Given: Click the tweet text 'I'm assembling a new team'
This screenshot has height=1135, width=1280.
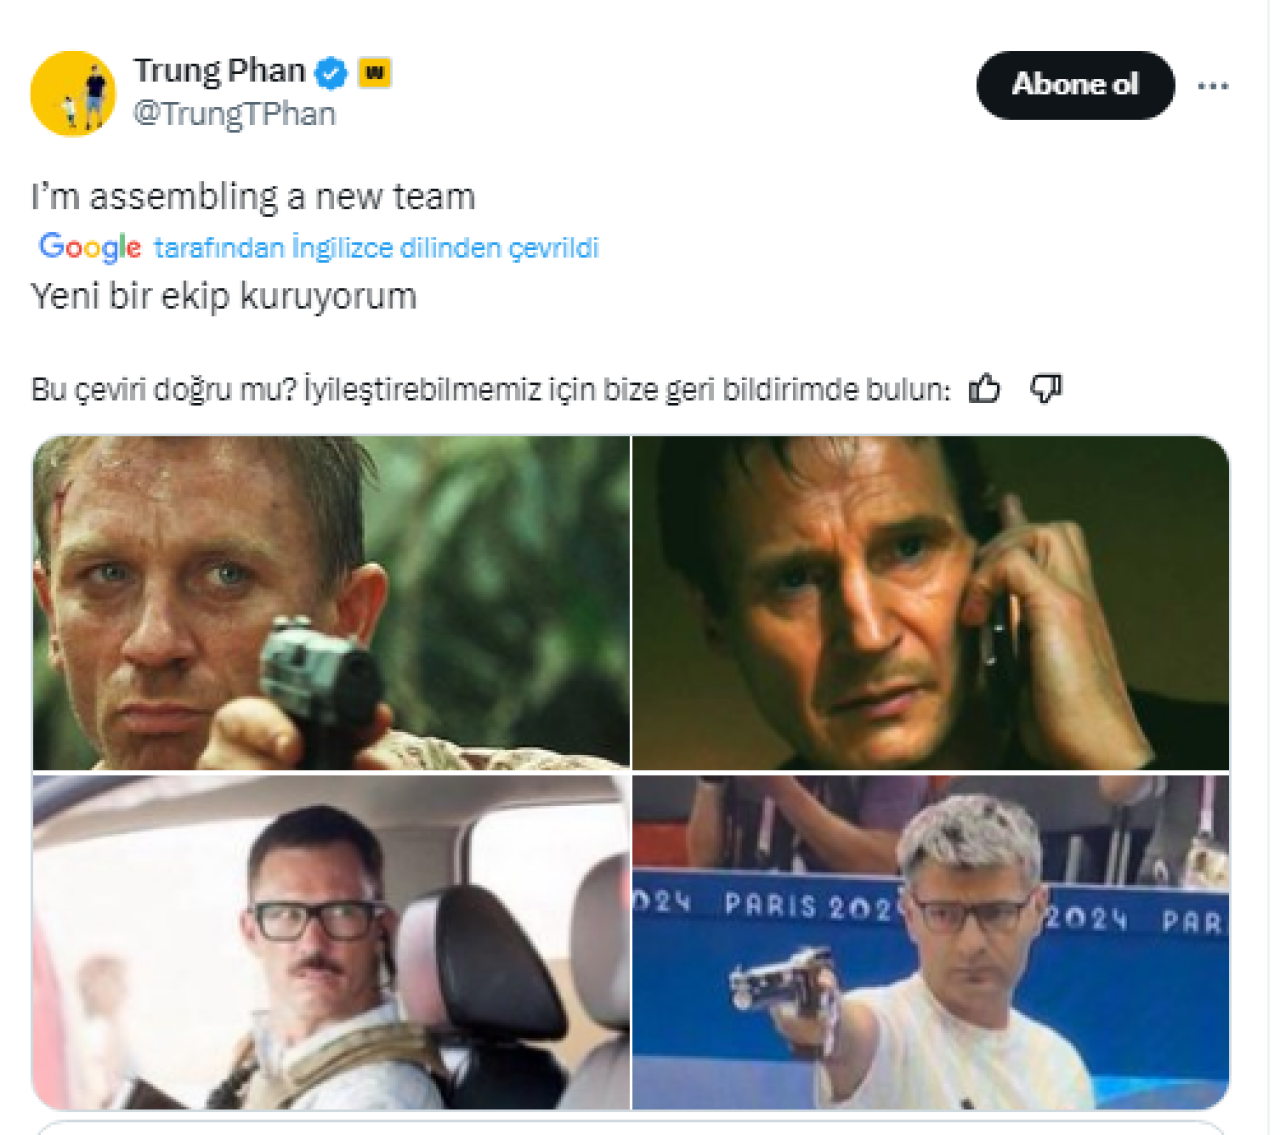Looking at the screenshot, I should pos(253,197).
